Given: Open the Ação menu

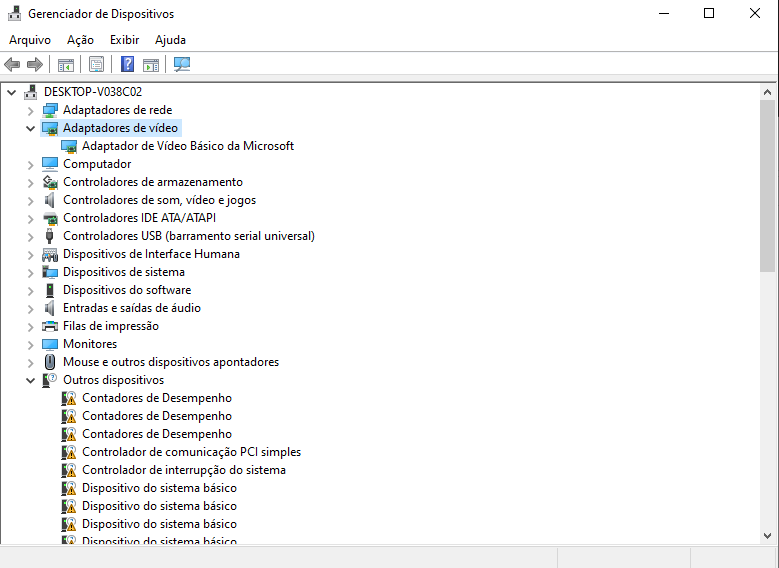Looking at the screenshot, I should pyautogui.click(x=80, y=40).
